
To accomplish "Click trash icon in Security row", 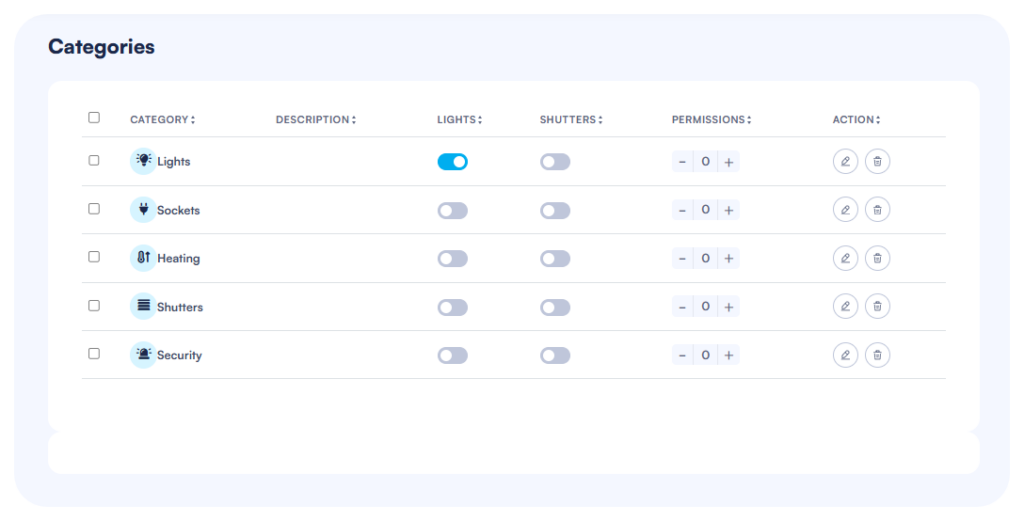I will [x=877, y=355].
